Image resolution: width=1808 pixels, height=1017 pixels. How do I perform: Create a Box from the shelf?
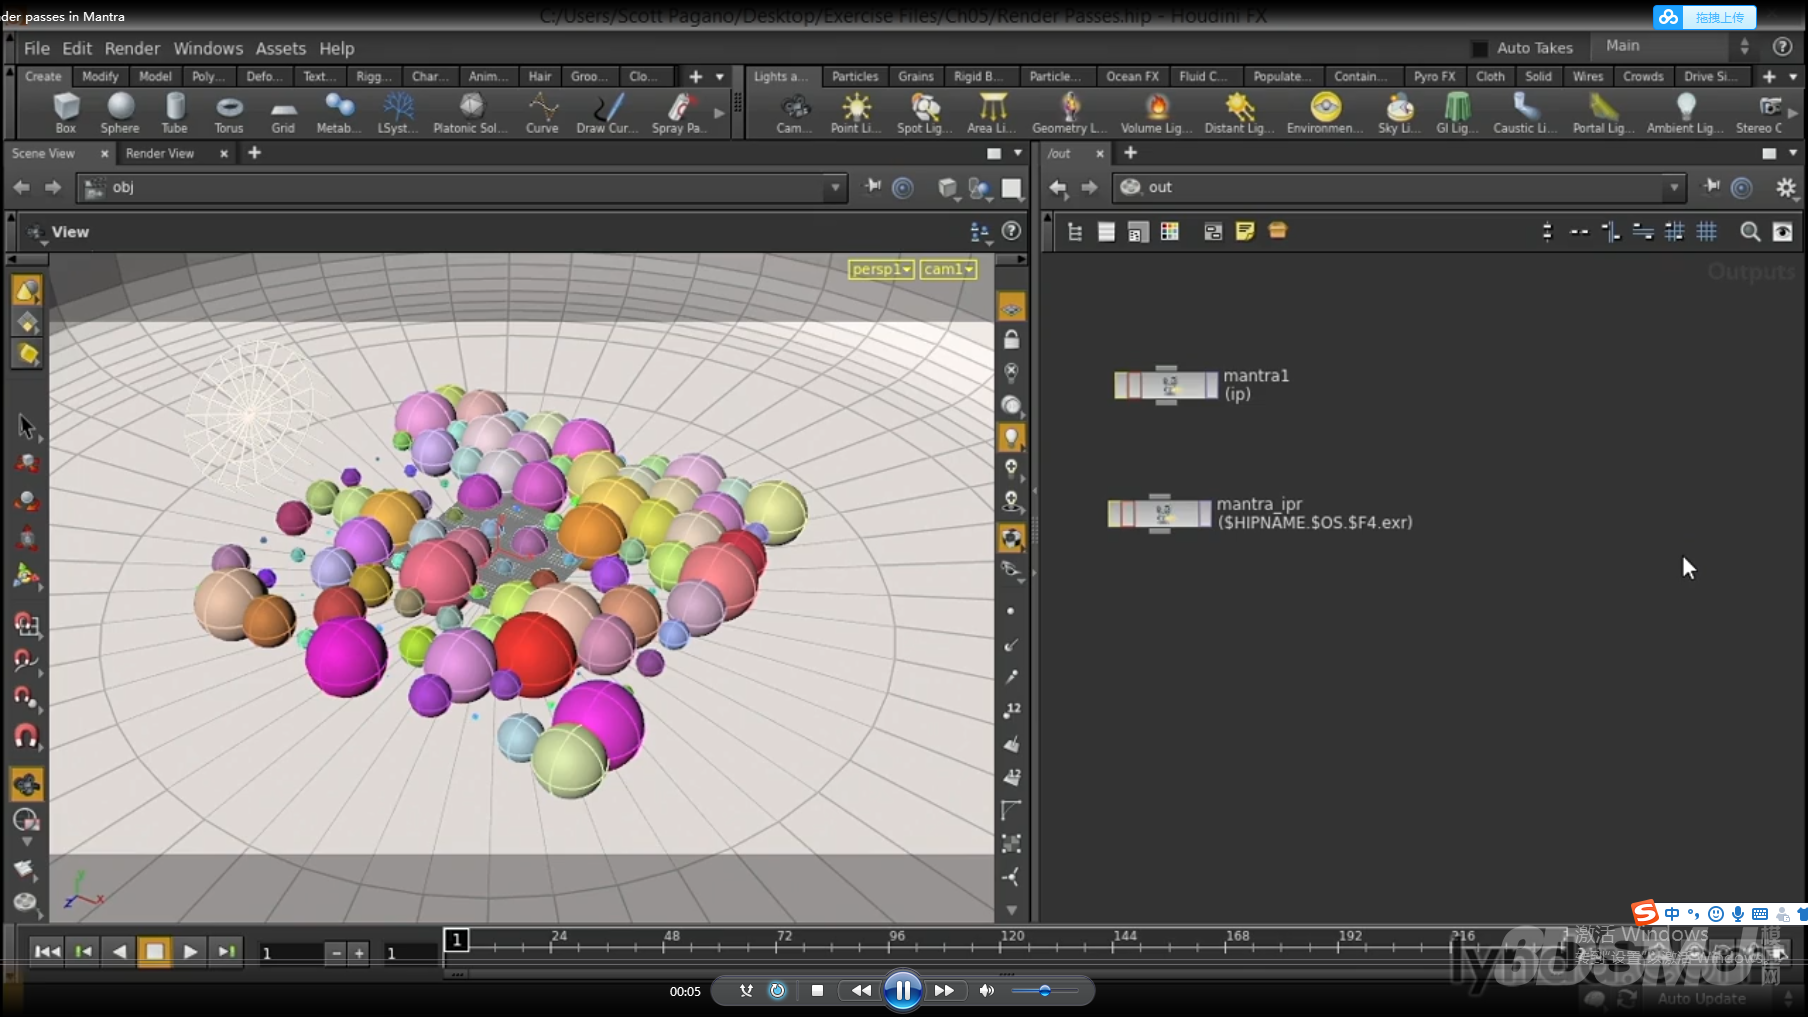(66, 112)
